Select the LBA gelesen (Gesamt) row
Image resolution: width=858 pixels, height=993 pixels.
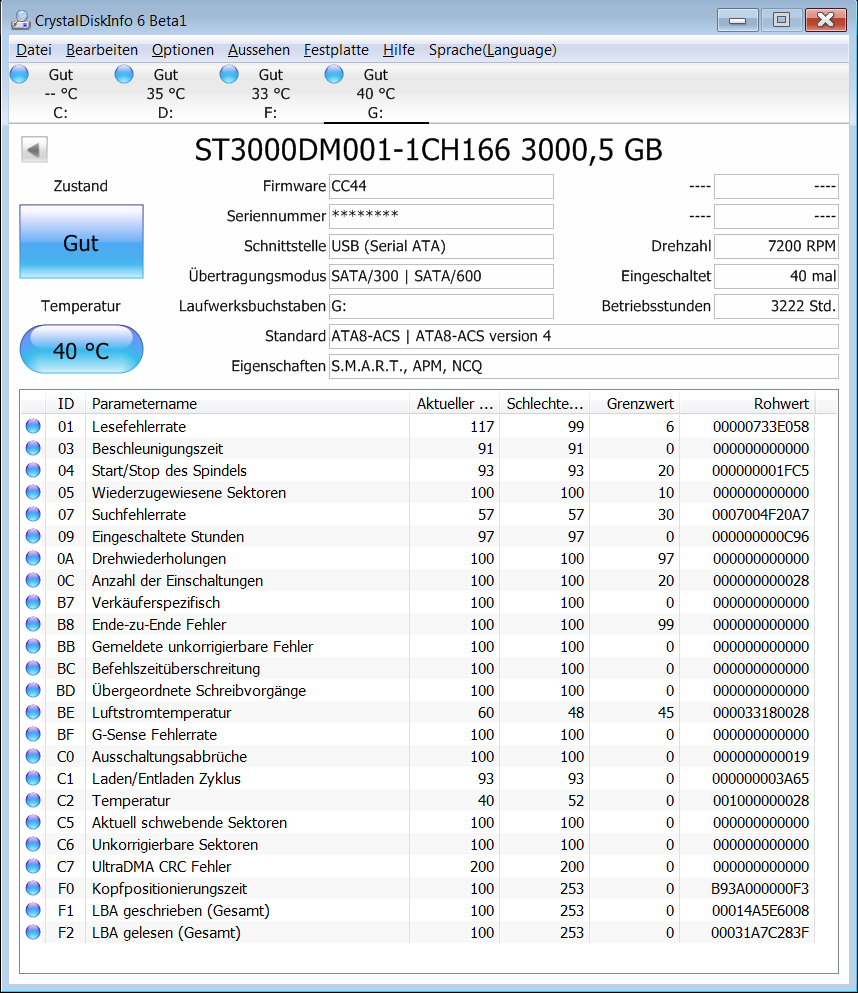(x=418, y=933)
